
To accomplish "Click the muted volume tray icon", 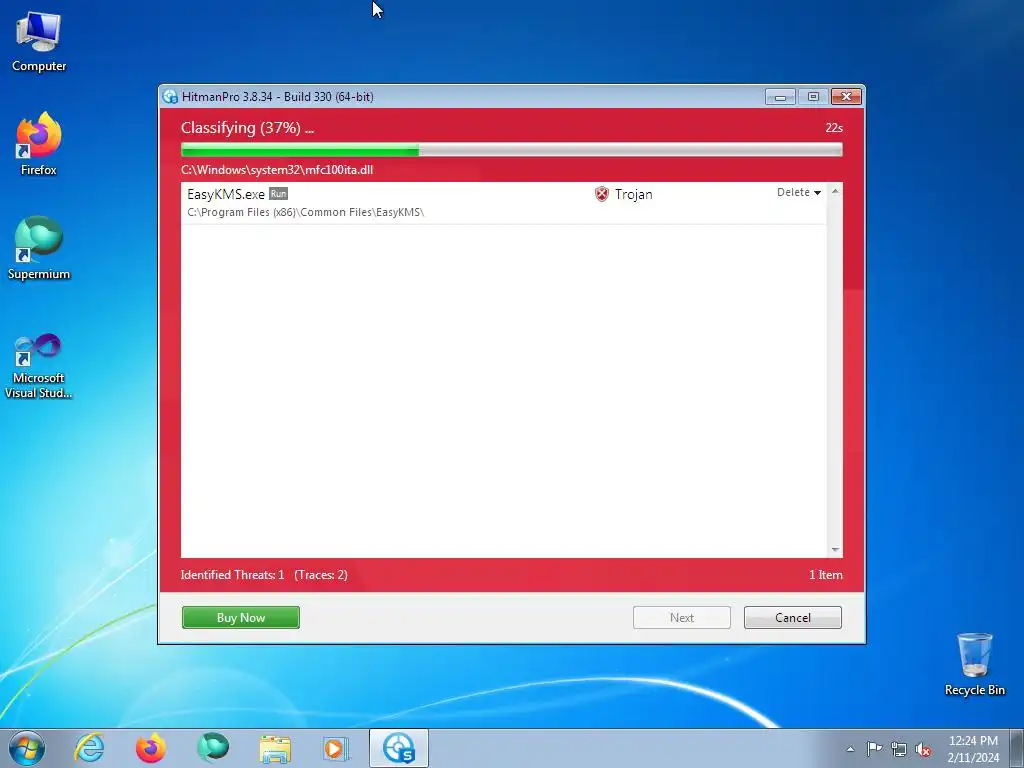I will coord(923,749).
